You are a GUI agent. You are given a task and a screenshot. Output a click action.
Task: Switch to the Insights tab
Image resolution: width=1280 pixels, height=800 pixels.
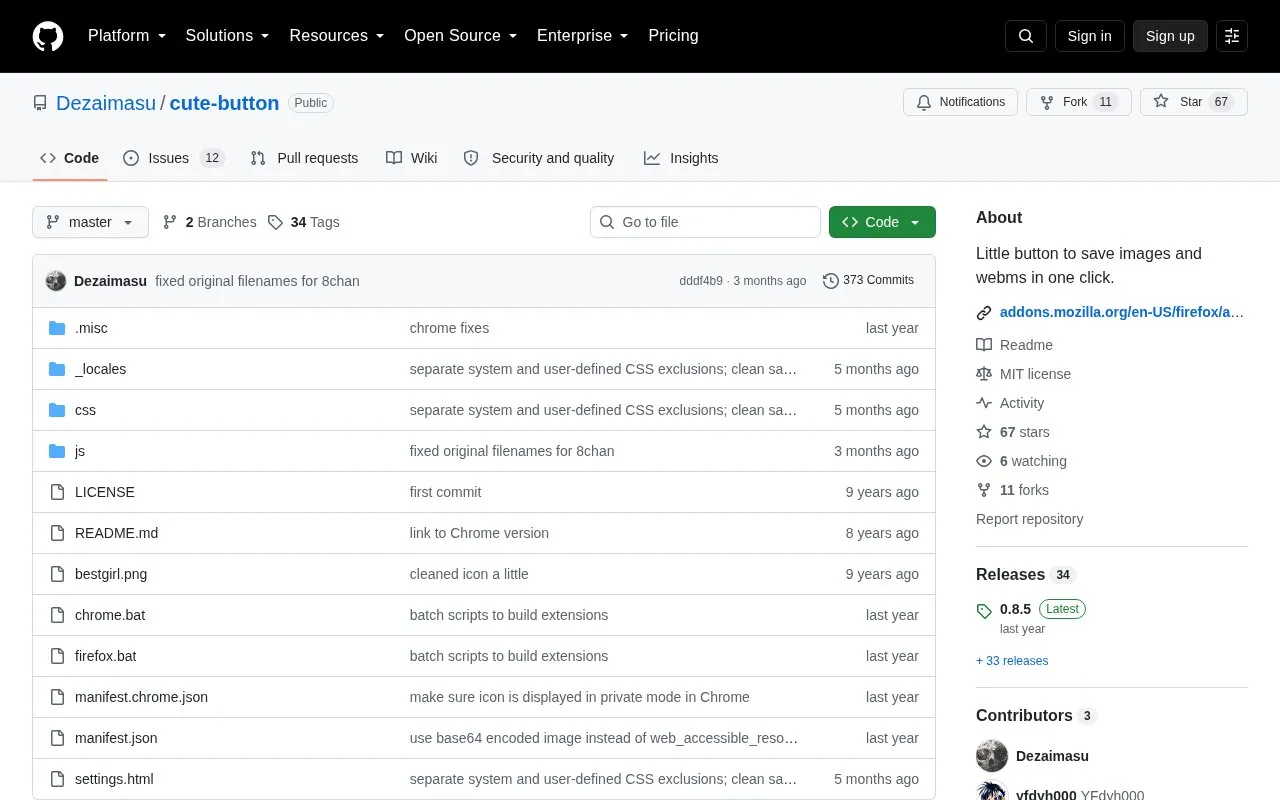681,158
